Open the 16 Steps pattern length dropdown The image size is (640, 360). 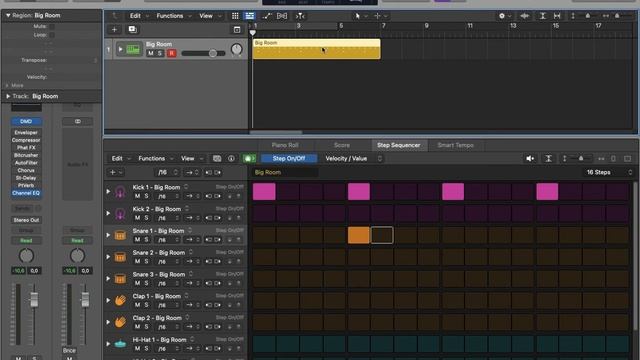coord(609,172)
